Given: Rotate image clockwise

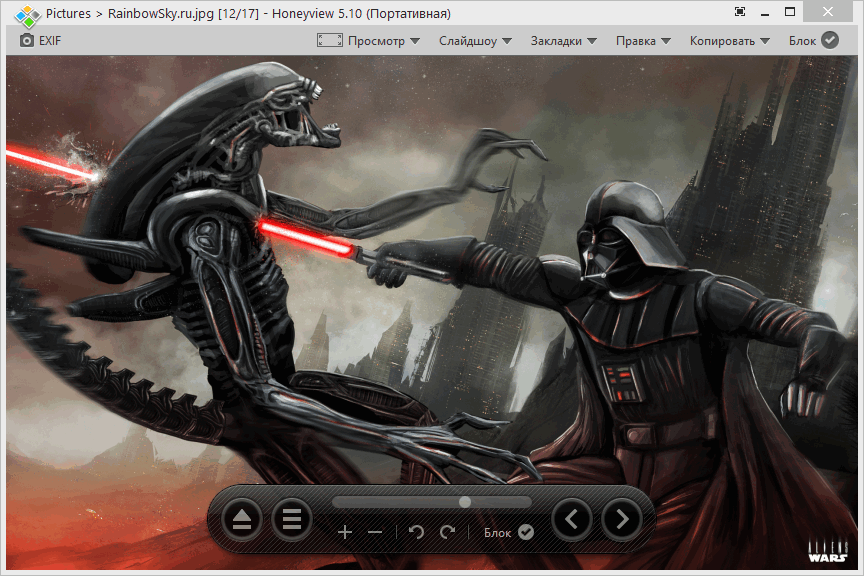Looking at the screenshot, I should click(x=447, y=532).
